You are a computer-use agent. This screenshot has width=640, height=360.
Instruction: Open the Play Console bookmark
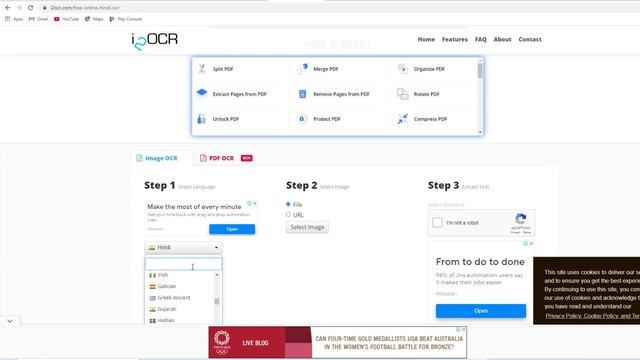(x=126, y=19)
